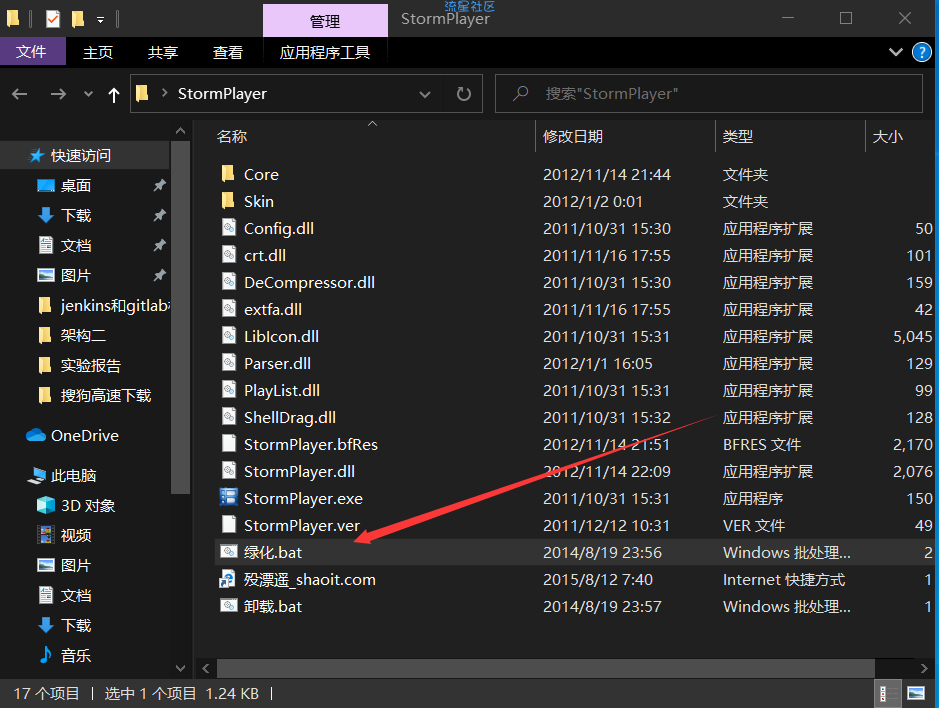Viewport: 939px width, 708px height.
Task: Select the 殁漂遥_shaoit.com shortcut icon
Action: pos(228,579)
